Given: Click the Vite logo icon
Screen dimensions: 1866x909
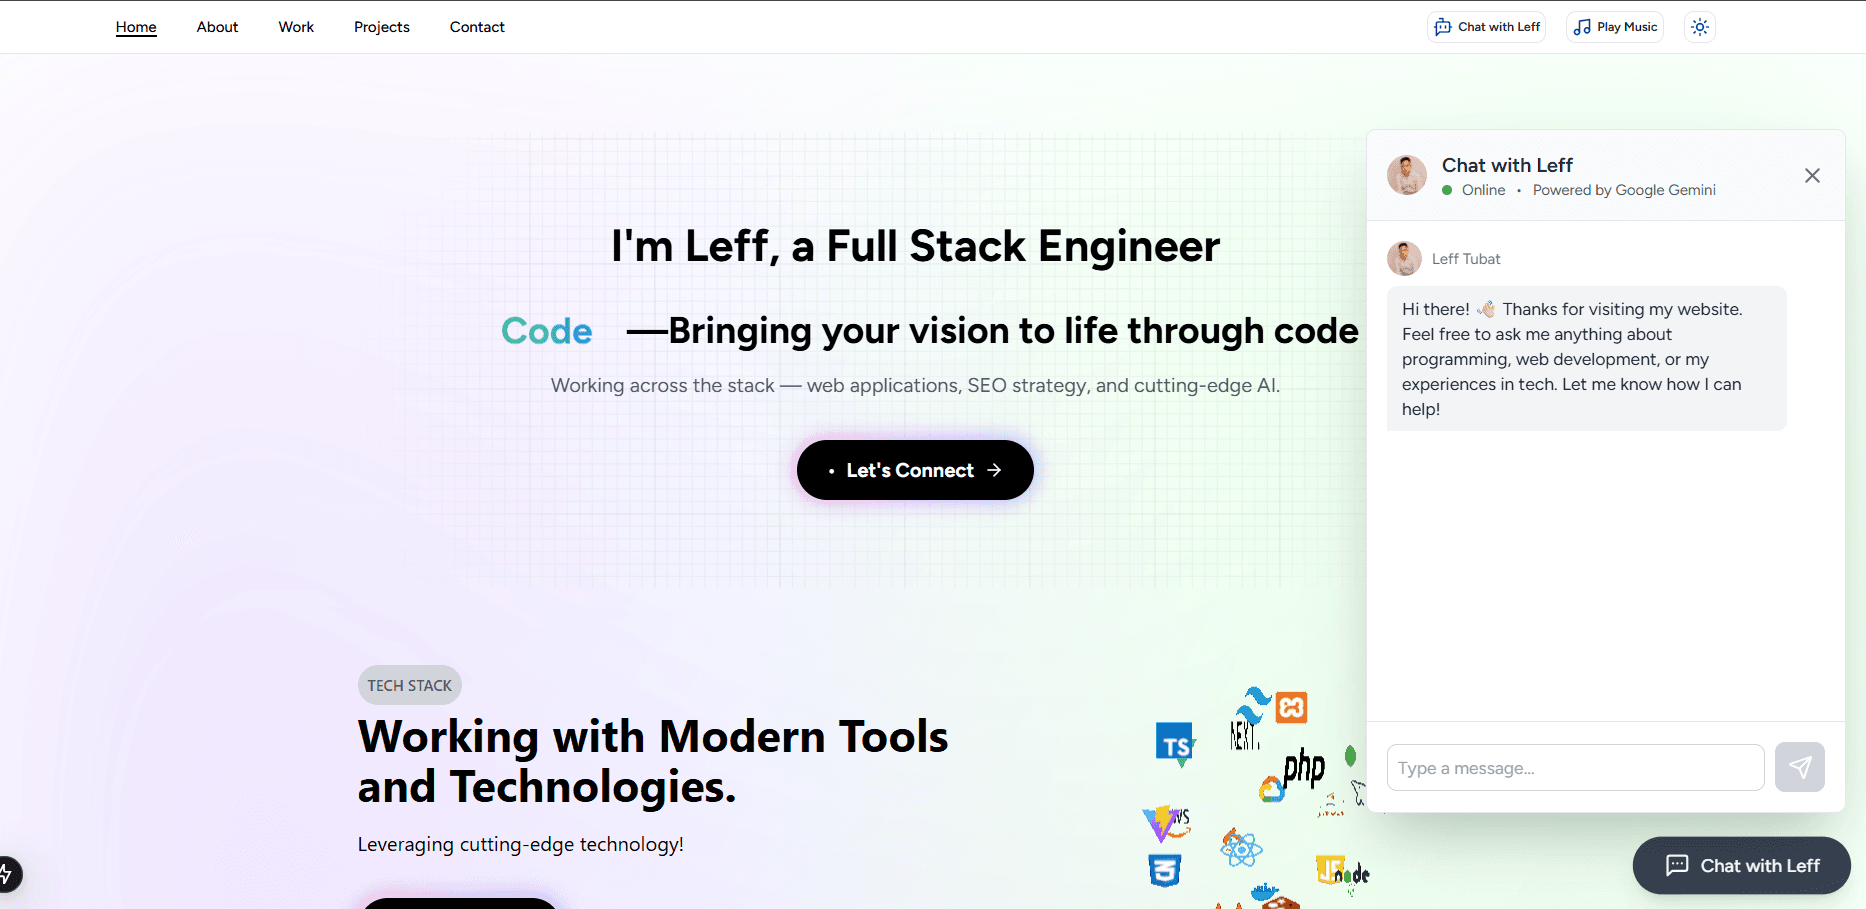Looking at the screenshot, I should 1162,824.
